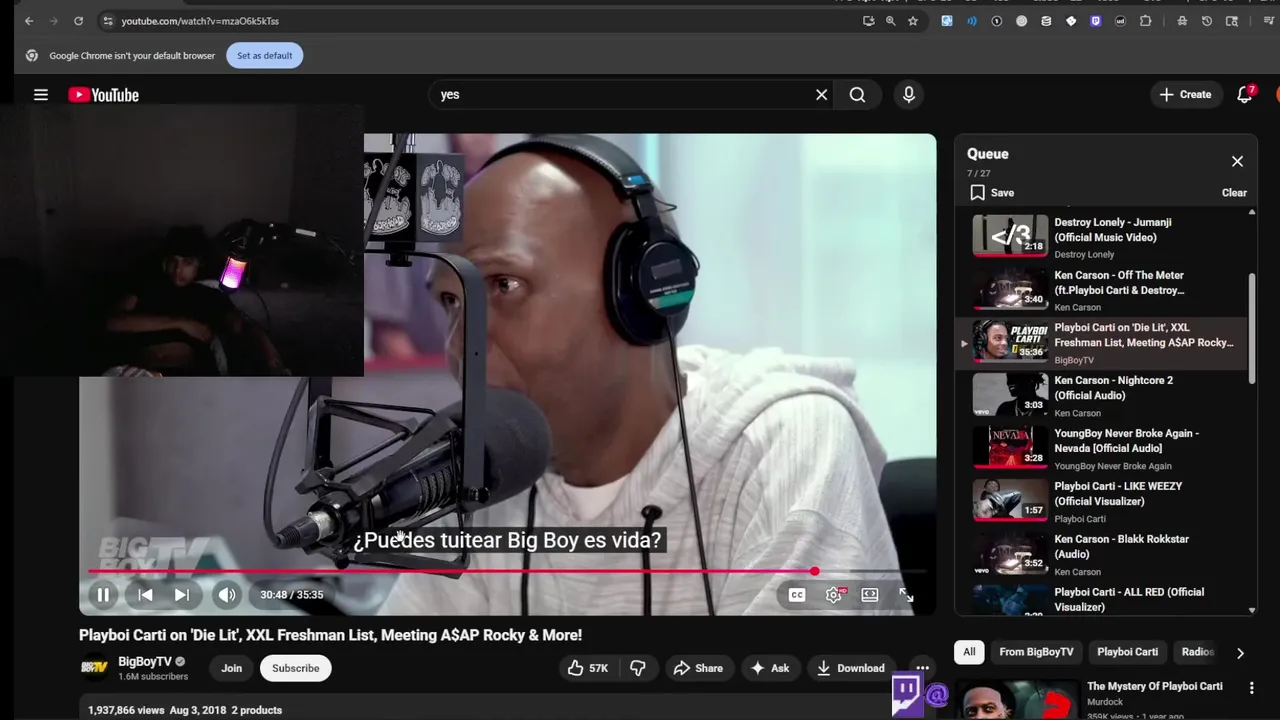Play Destroy Lonely - Jumanji from queue
This screenshot has height=720, width=1280.
1101,237
